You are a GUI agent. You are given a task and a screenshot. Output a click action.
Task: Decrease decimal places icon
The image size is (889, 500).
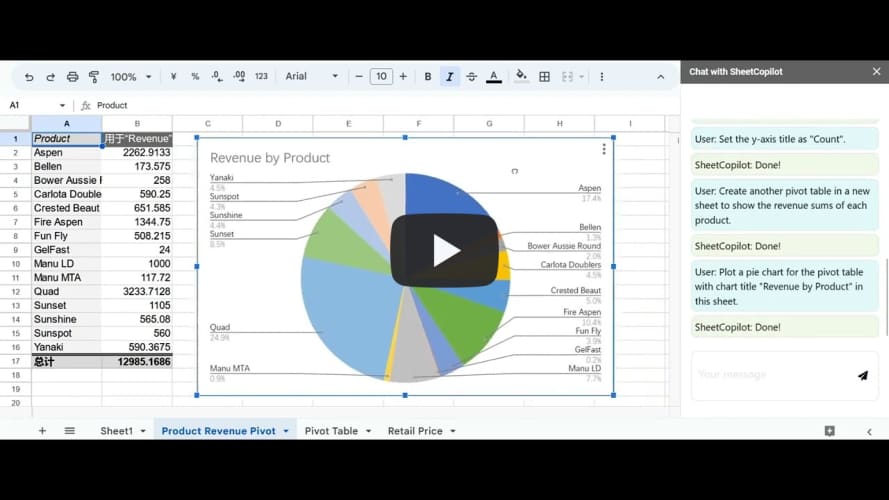coord(217,77)
